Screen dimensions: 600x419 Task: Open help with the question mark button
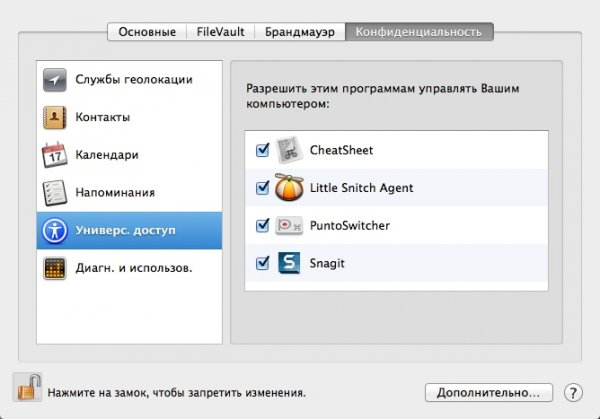[573, 393]
